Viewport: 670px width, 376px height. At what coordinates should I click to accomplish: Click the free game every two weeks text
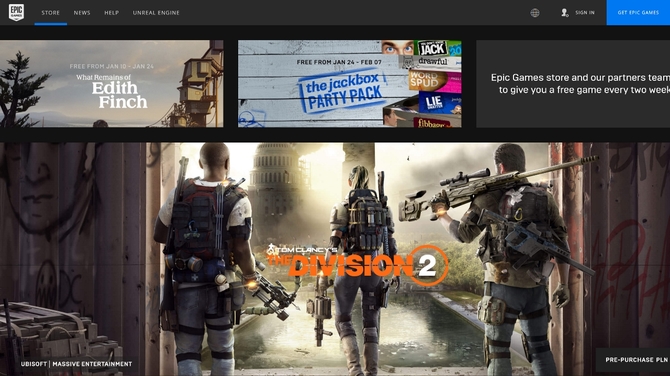pos(580,84)
